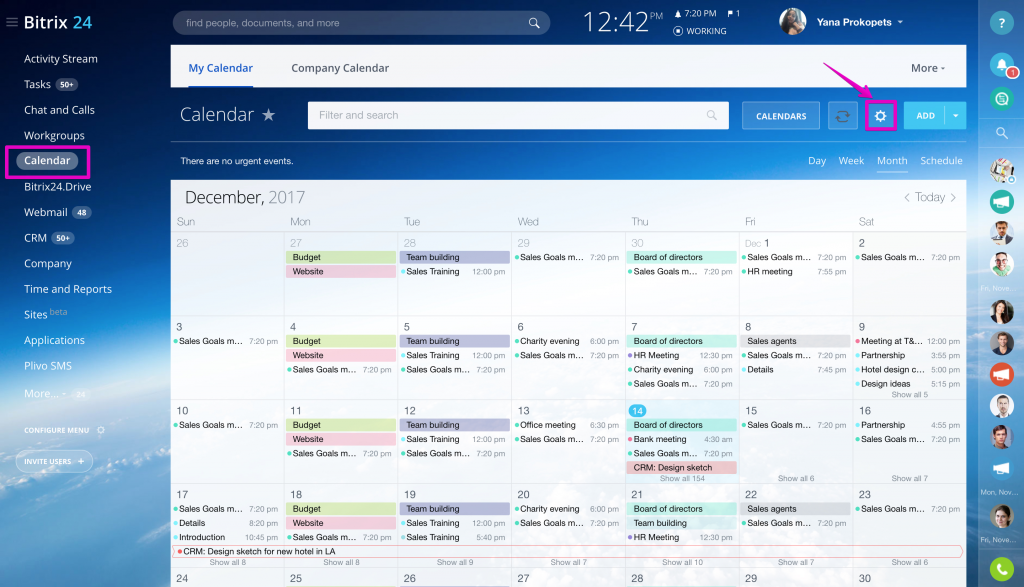Jump to Today in calendar
Screen dimensions: 1024x587
(930, 197)
